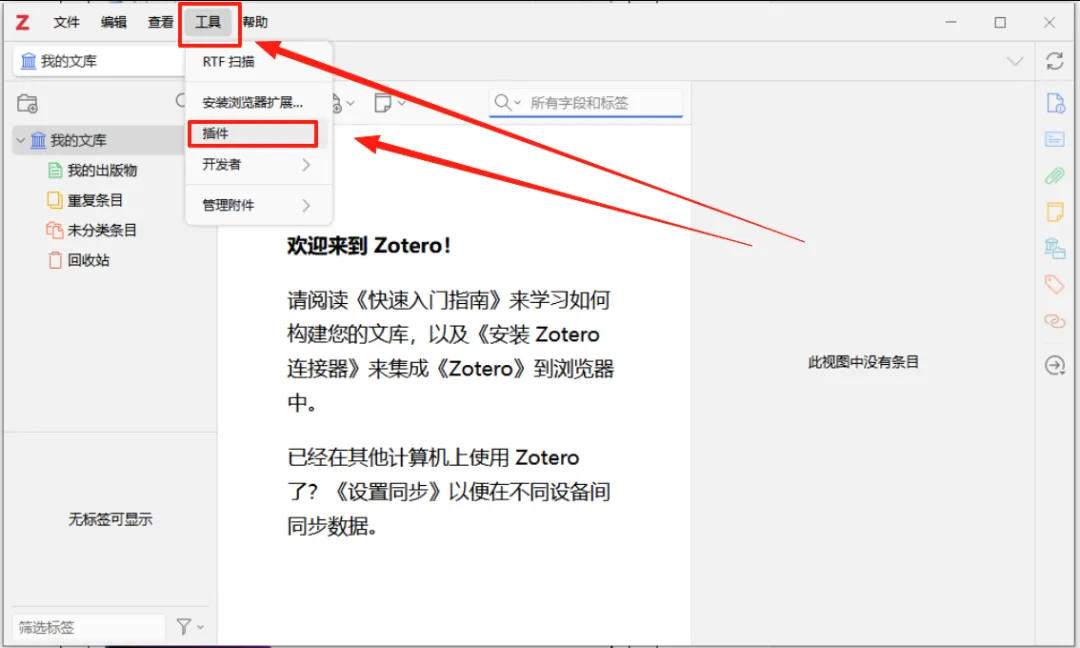Click the Zotero Z logo icon

tap(22, 23)
